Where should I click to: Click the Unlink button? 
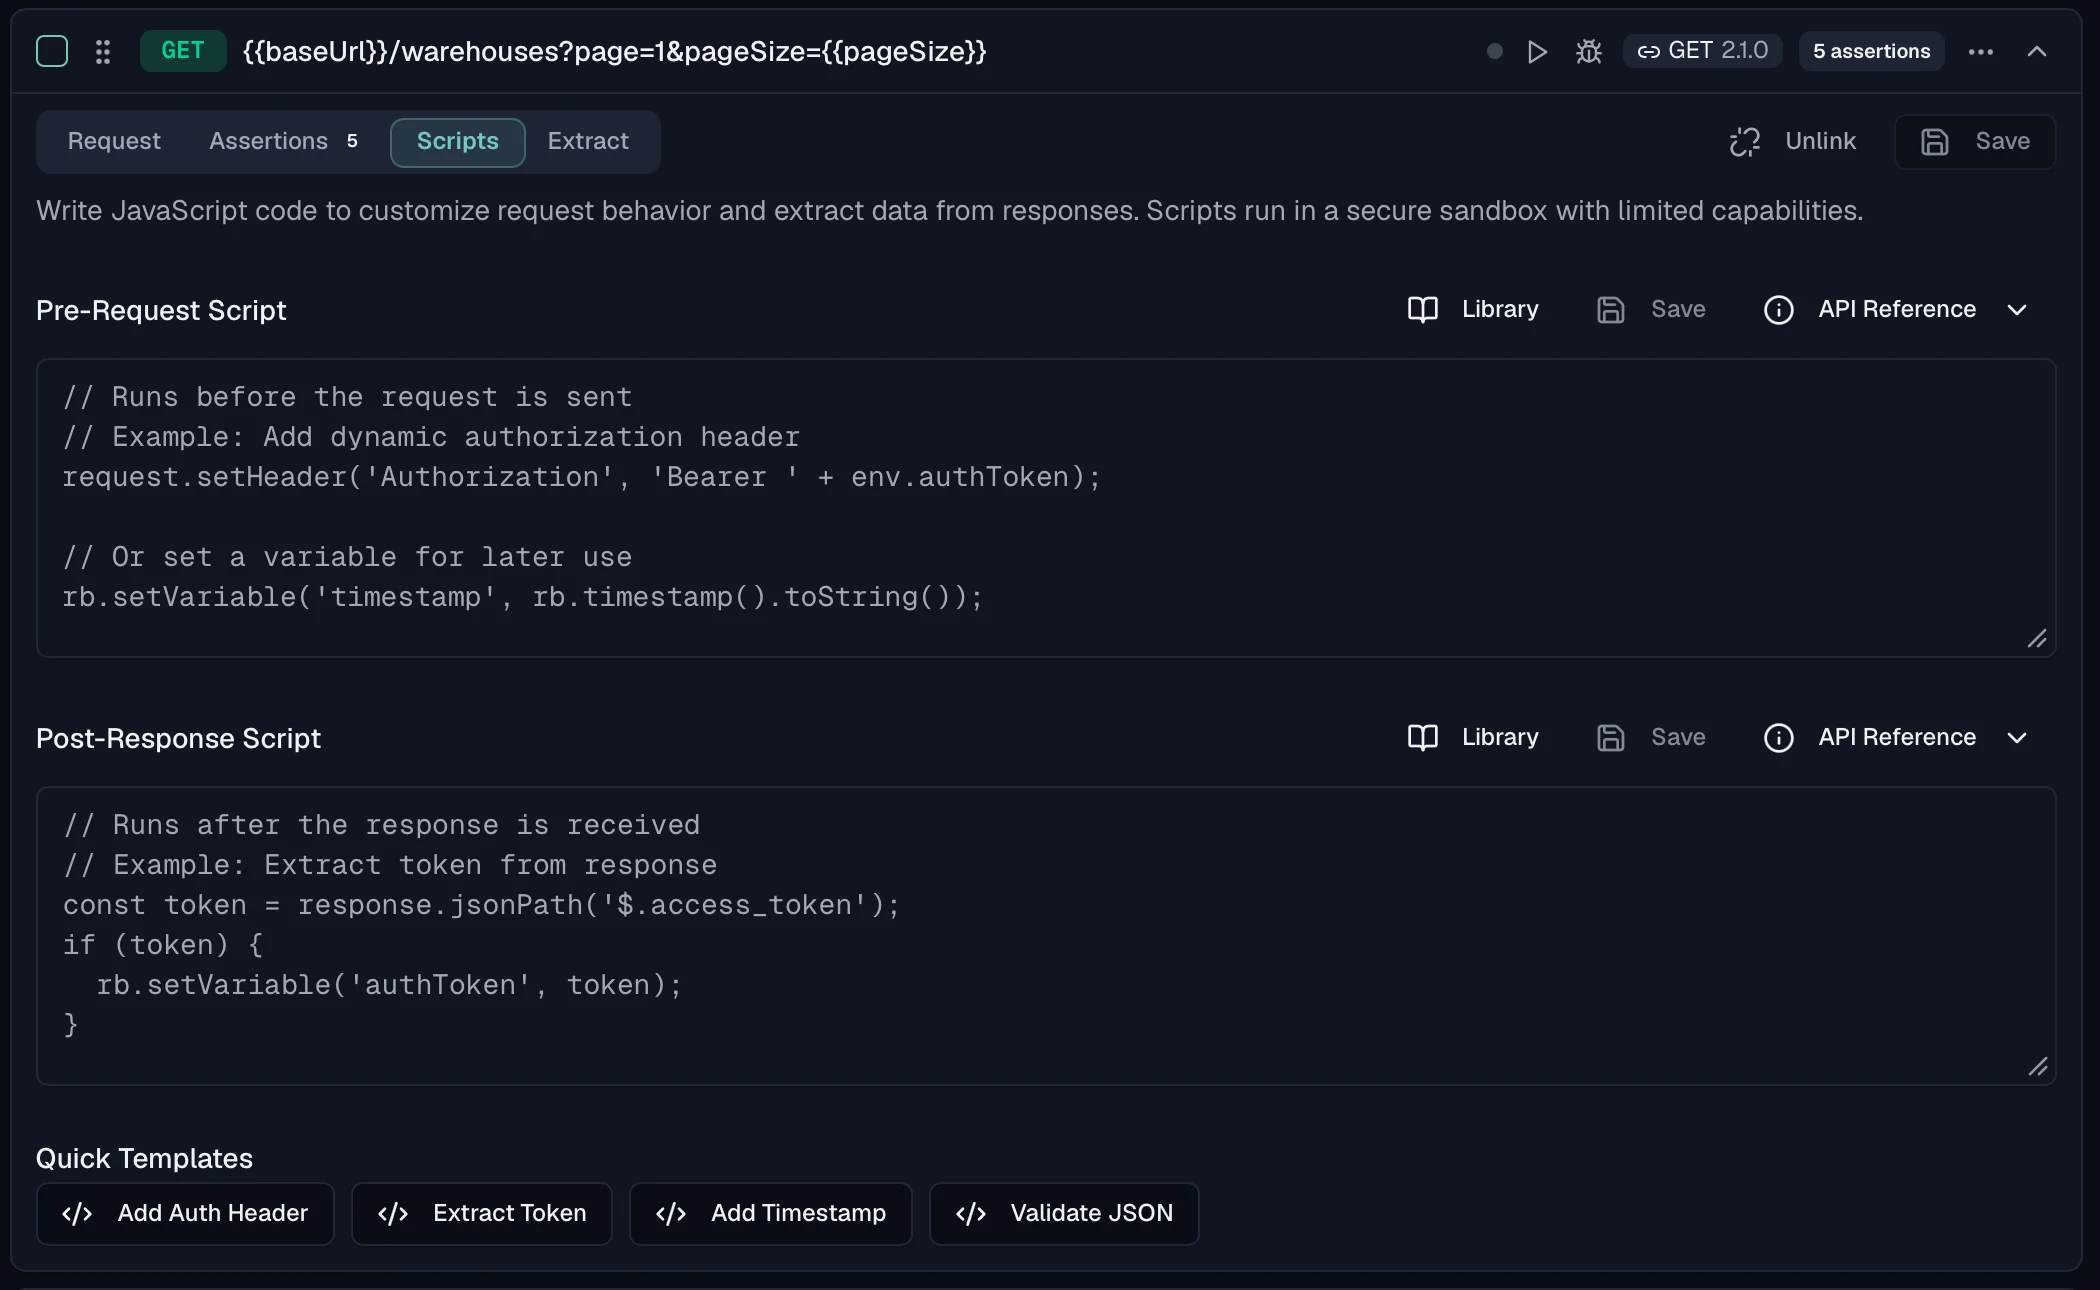[x=1792, y=141]
